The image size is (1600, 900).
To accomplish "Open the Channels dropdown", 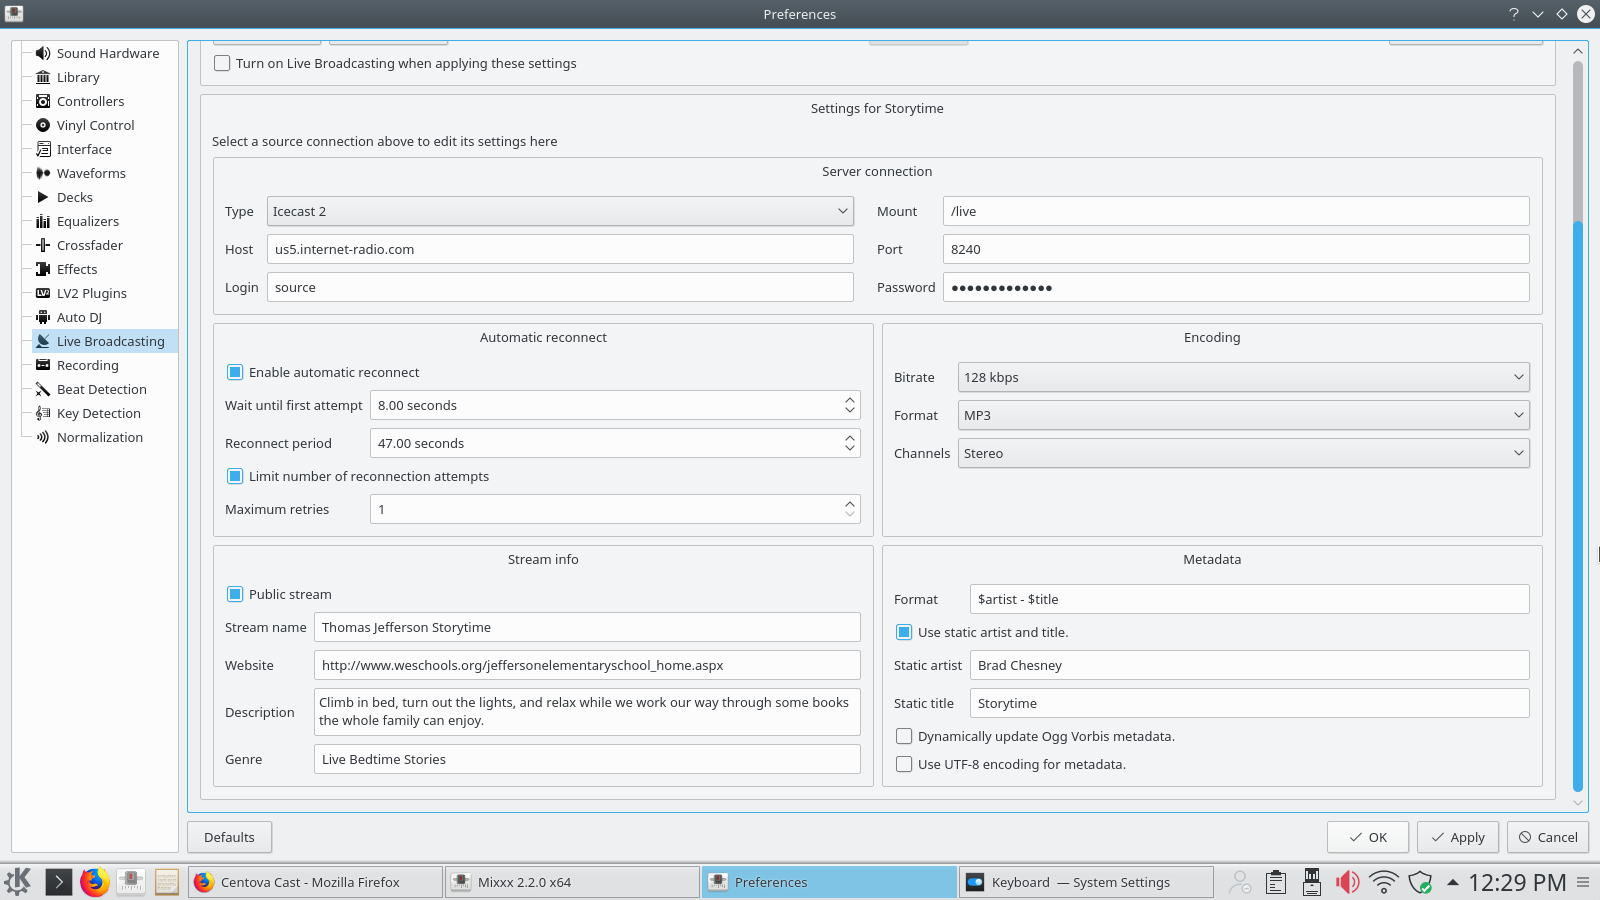I will (x=1243, y=453).
